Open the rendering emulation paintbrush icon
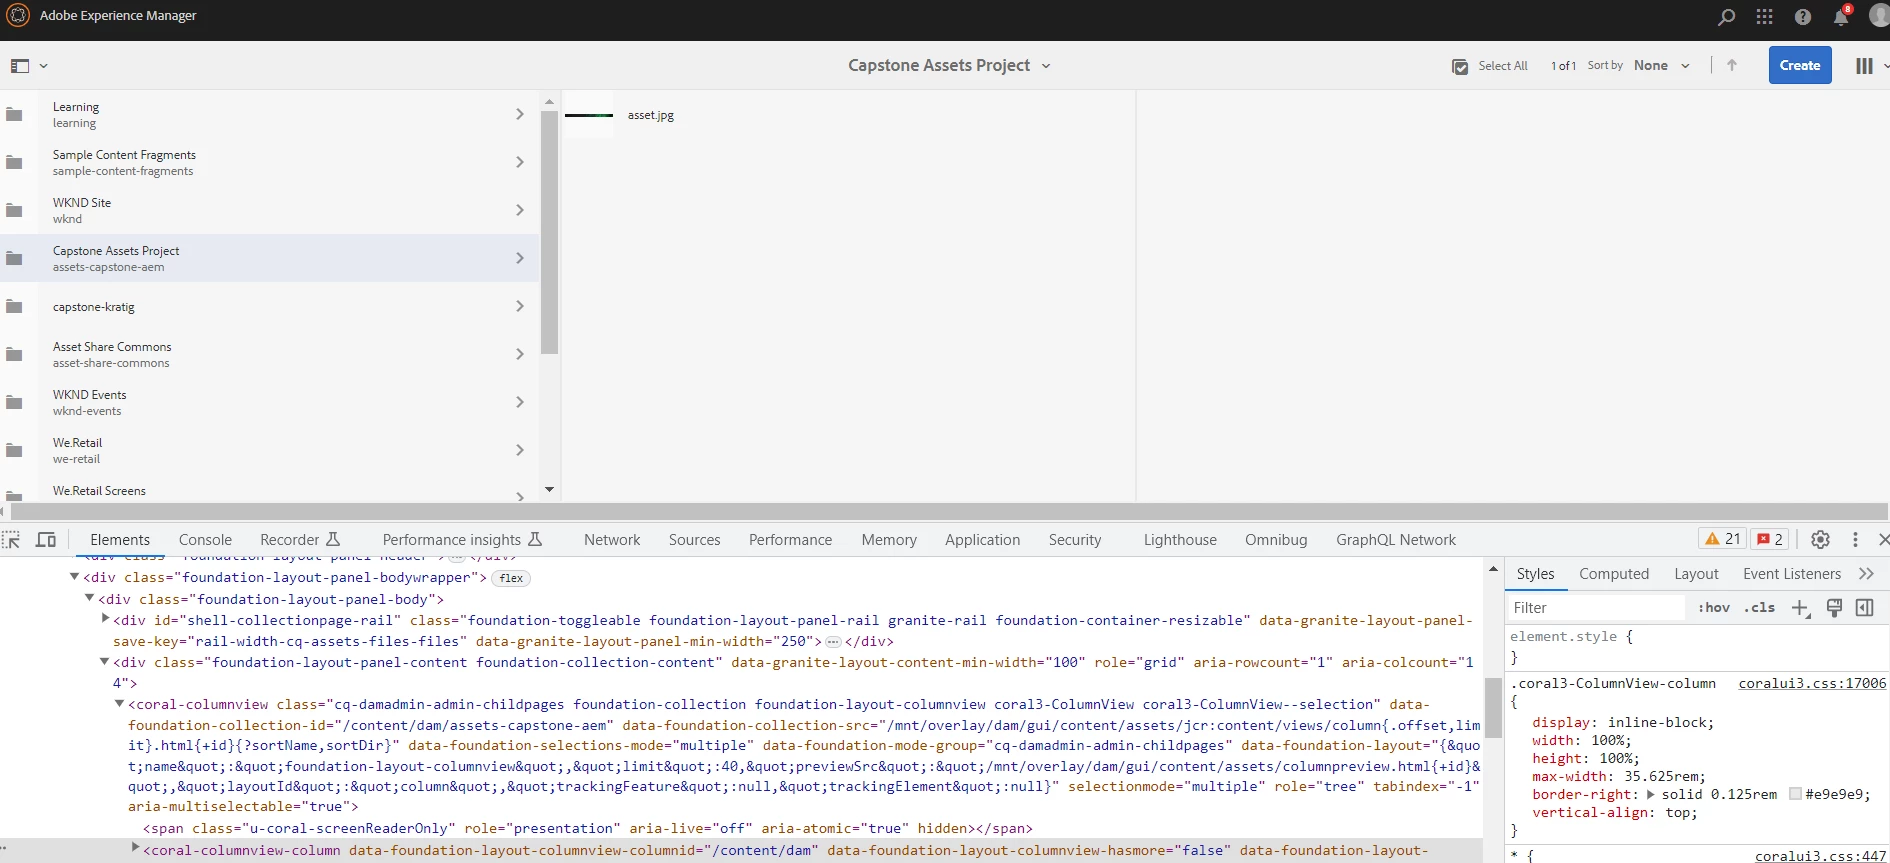The height and width of the screenshot is (863, 1890). tap(1834, 607)
